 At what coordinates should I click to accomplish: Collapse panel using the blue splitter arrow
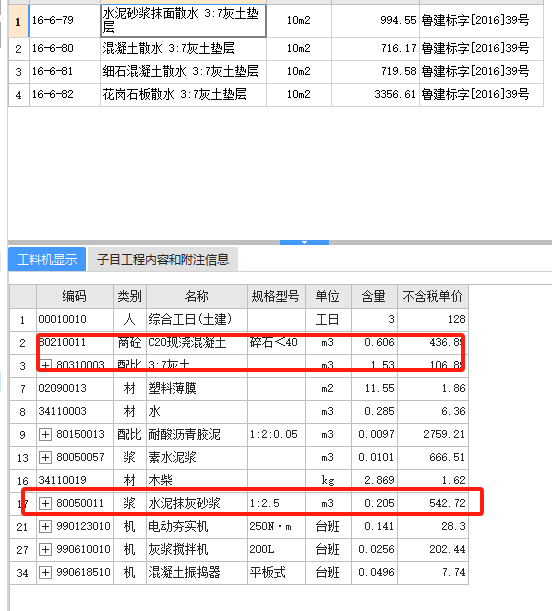click(x=304, y=242)
